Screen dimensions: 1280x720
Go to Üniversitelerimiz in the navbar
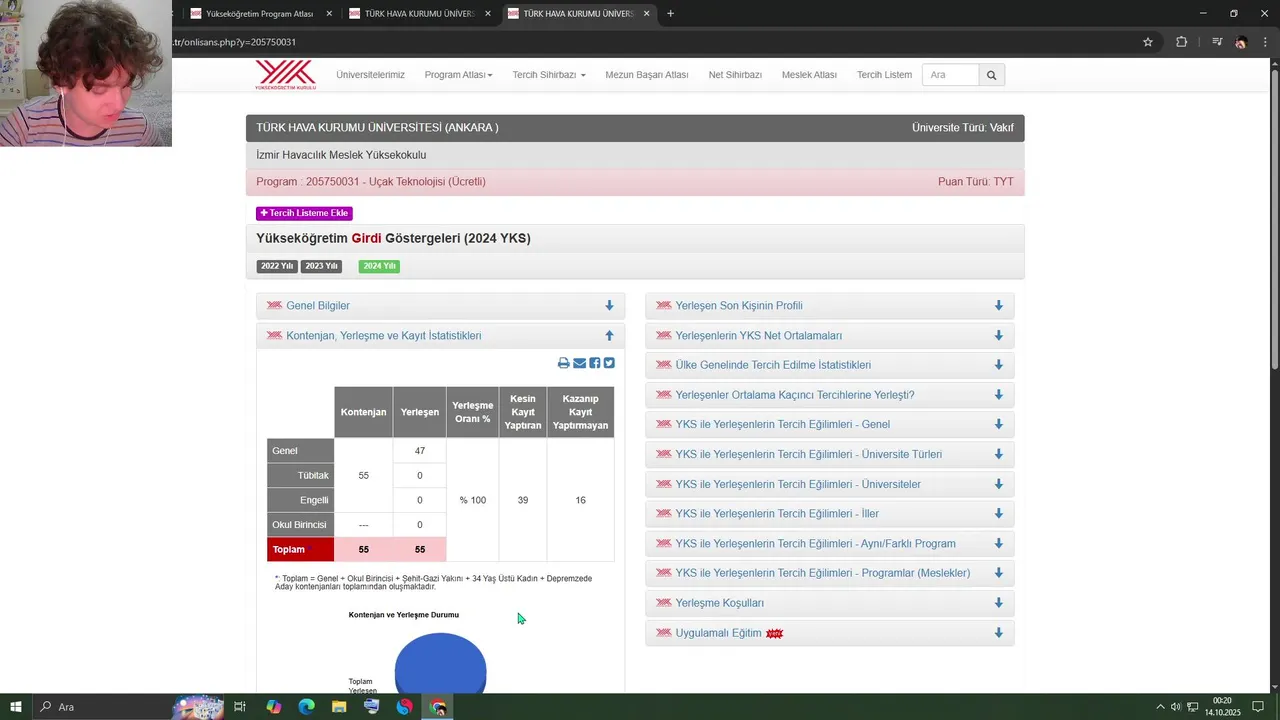pos(370,75)
